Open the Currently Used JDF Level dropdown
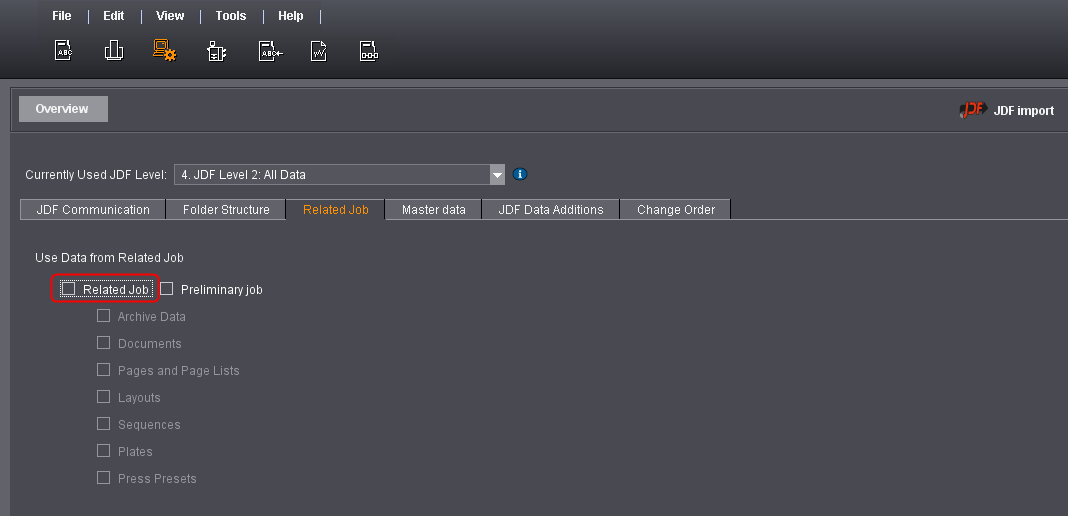 496,175
